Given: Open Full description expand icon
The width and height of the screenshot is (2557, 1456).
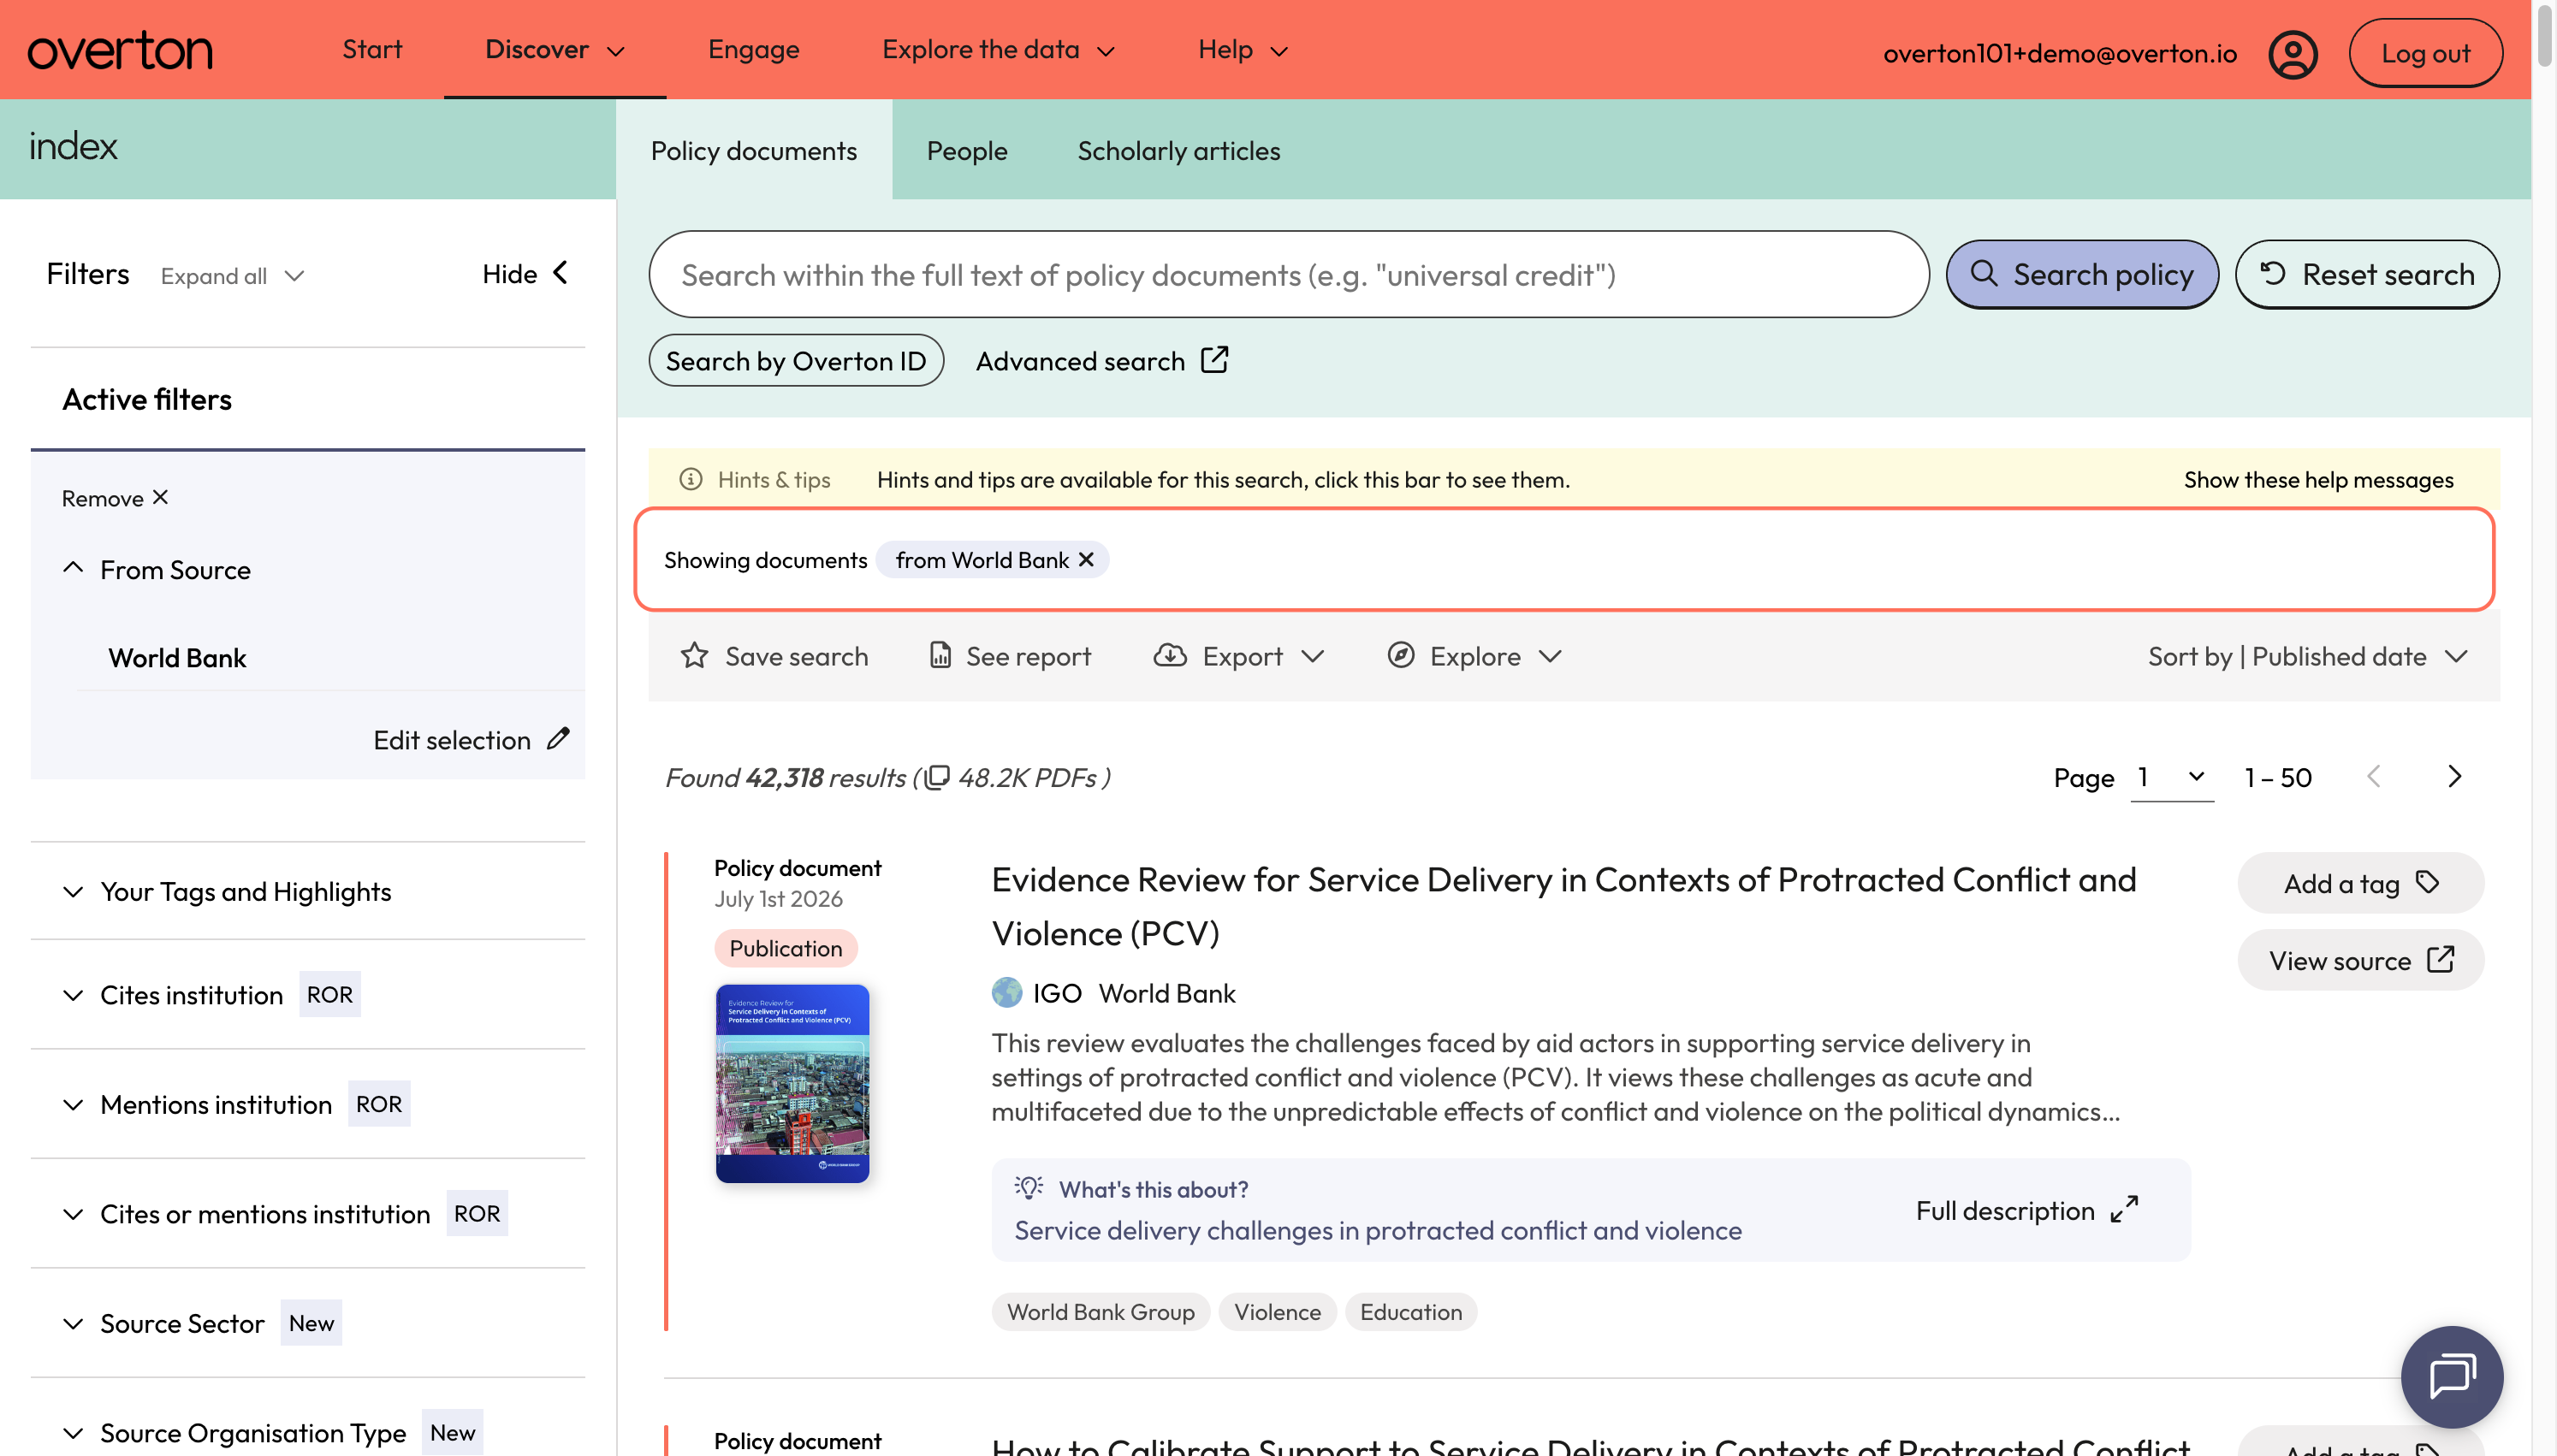Looking at the screenshot, I should tap(2124, 1210).
